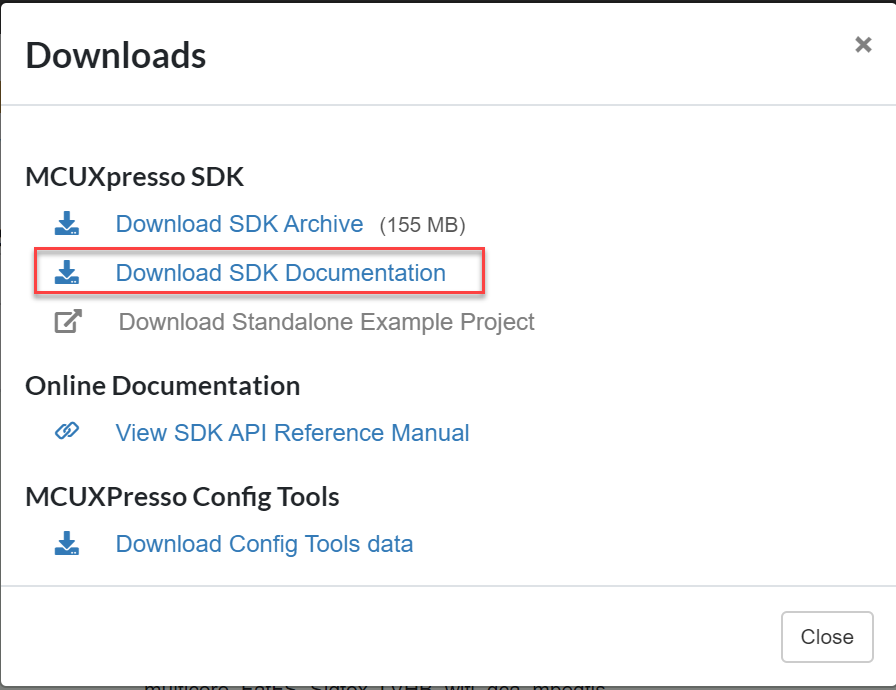Follow the Download Config Tools data link
Screen dimensions: 896x690
click(264, 544)
